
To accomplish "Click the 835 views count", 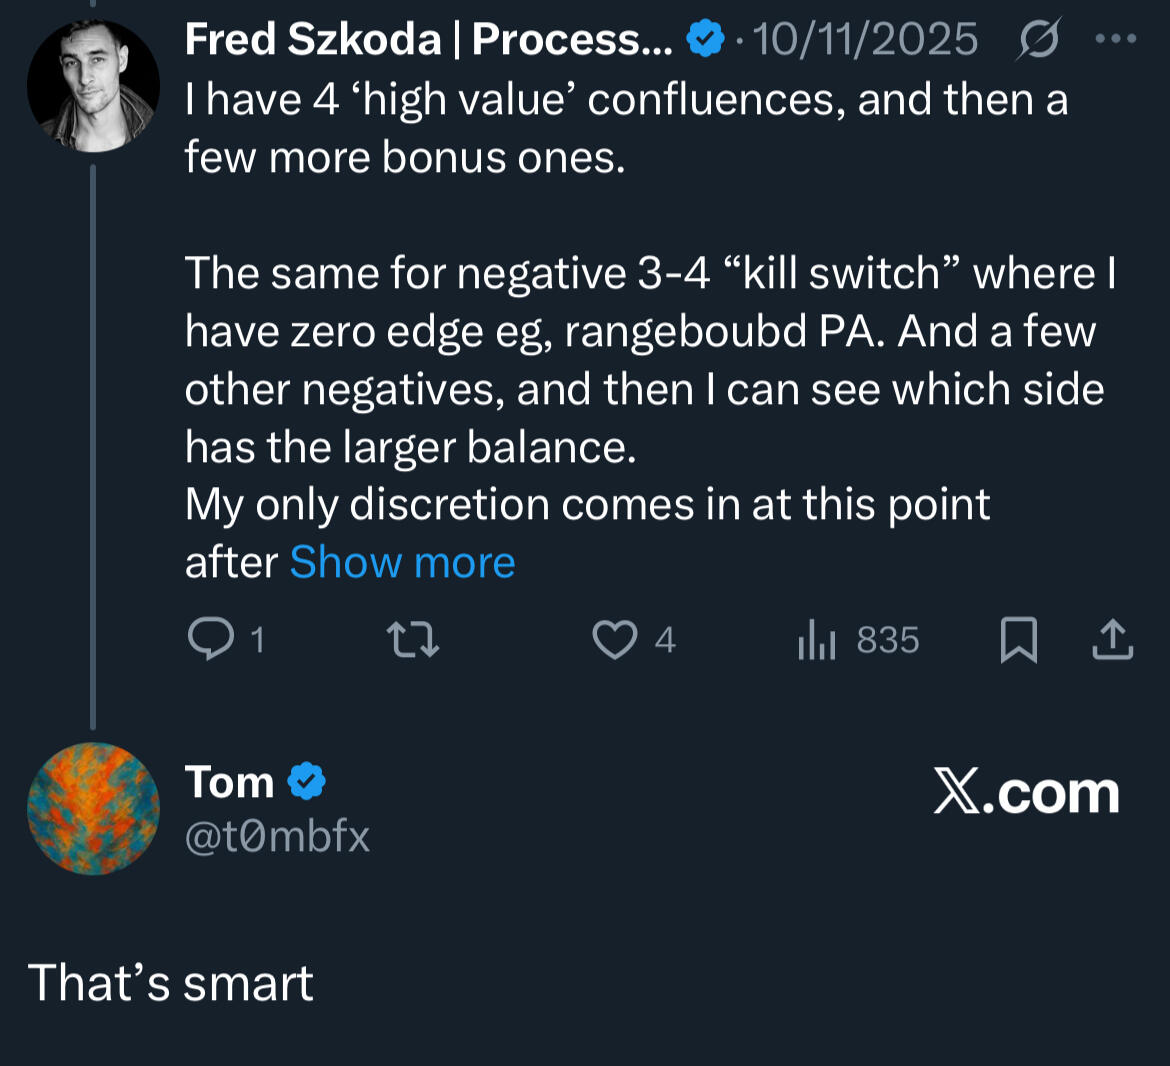I will (x=887, y=639).
